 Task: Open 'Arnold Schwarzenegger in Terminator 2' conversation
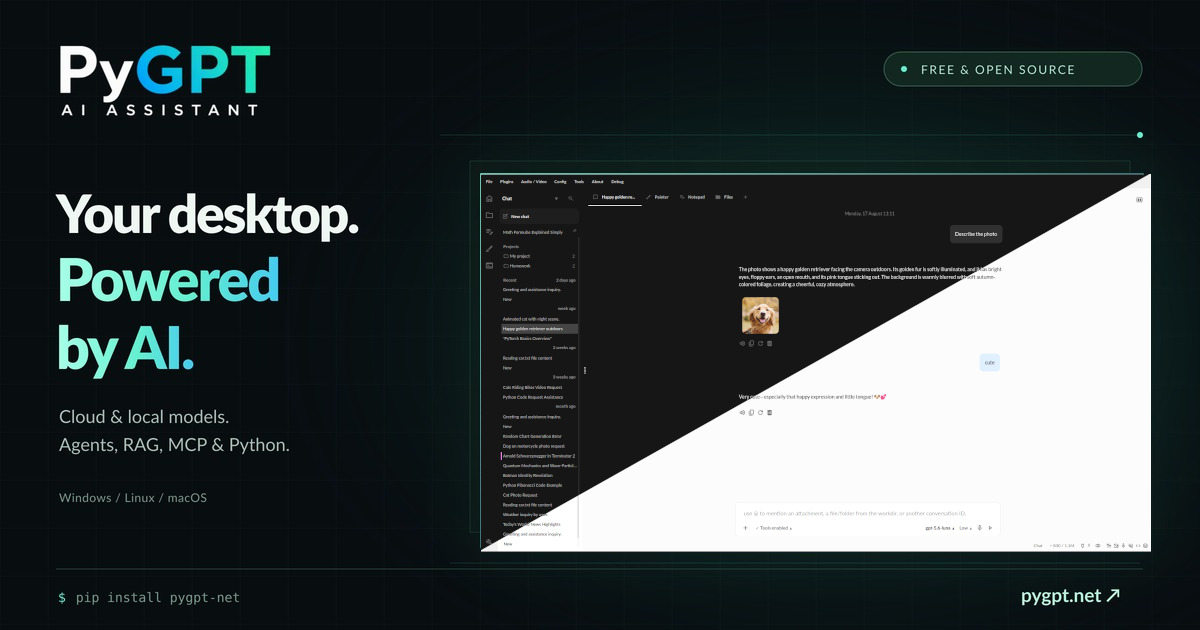pos(539,456)
